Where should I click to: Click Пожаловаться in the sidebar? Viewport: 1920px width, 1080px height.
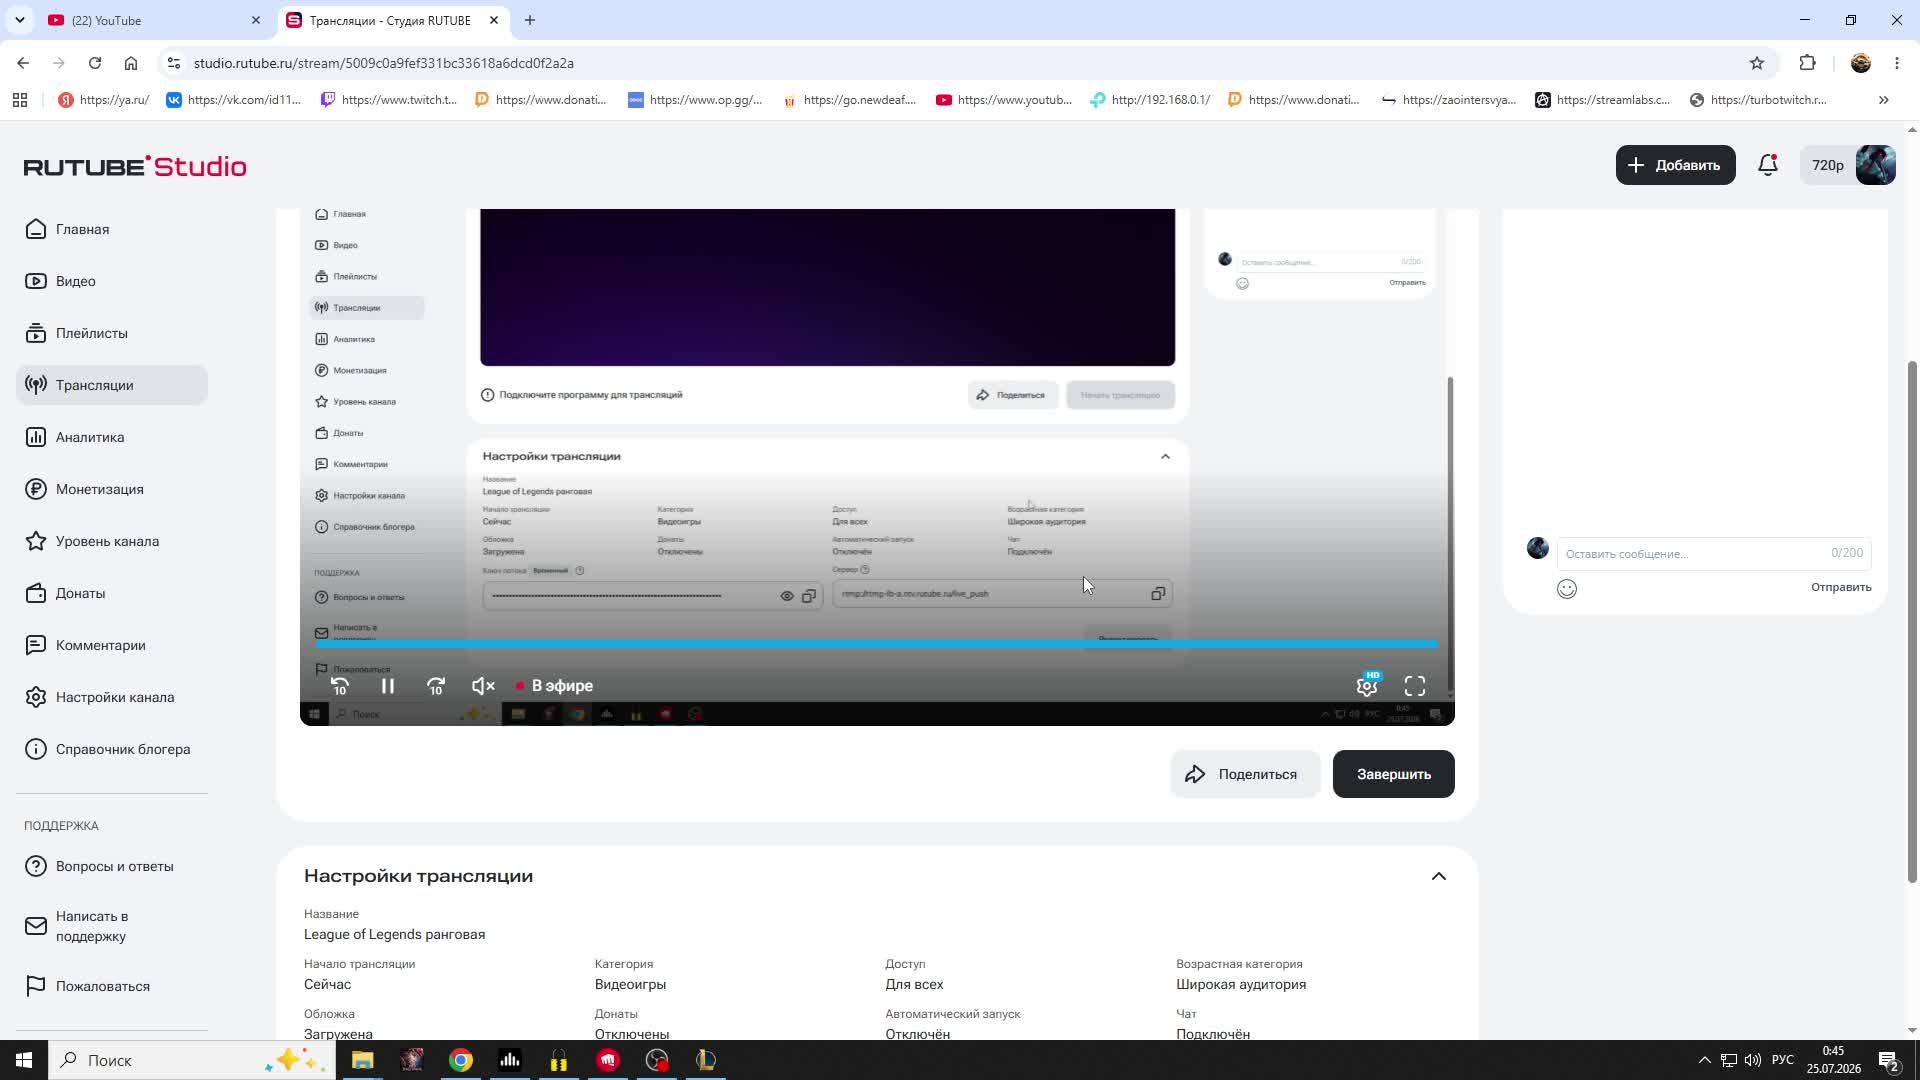112,986
